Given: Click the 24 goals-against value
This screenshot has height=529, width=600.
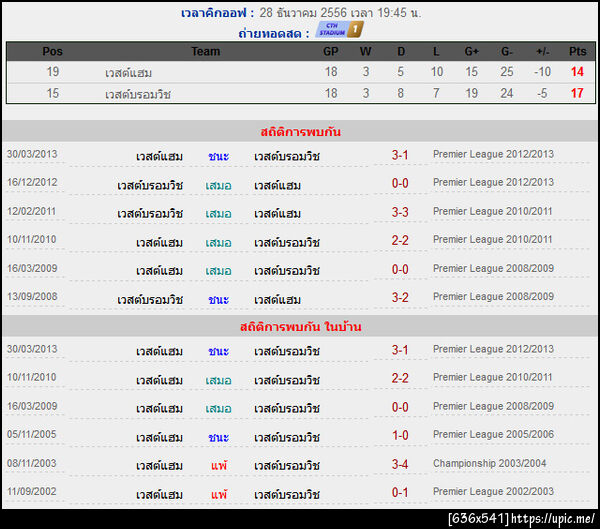Looking at the screenshot, I should pyautogui.click(x=507, y=93).
